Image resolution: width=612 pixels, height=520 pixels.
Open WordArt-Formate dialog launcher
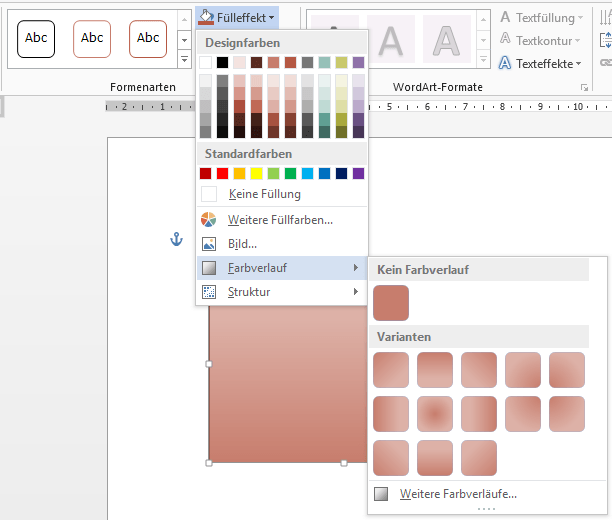(583, 88)
